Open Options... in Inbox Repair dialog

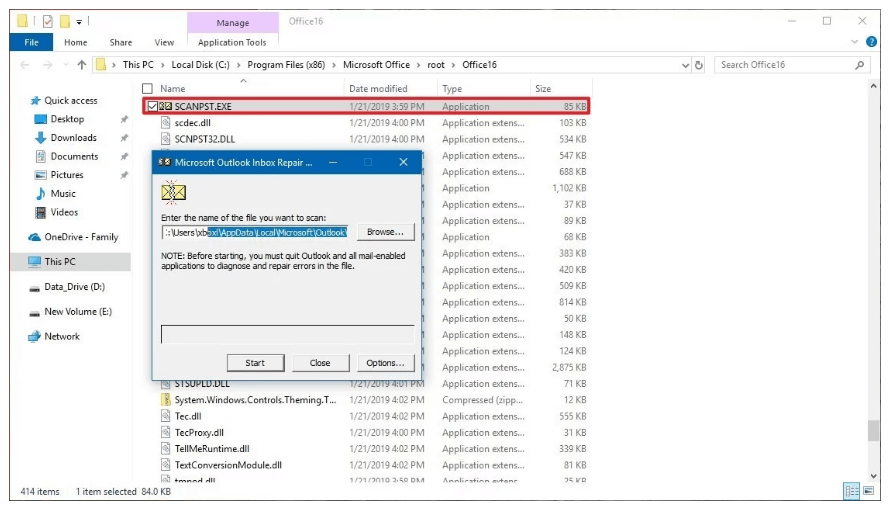pos(385,363)
